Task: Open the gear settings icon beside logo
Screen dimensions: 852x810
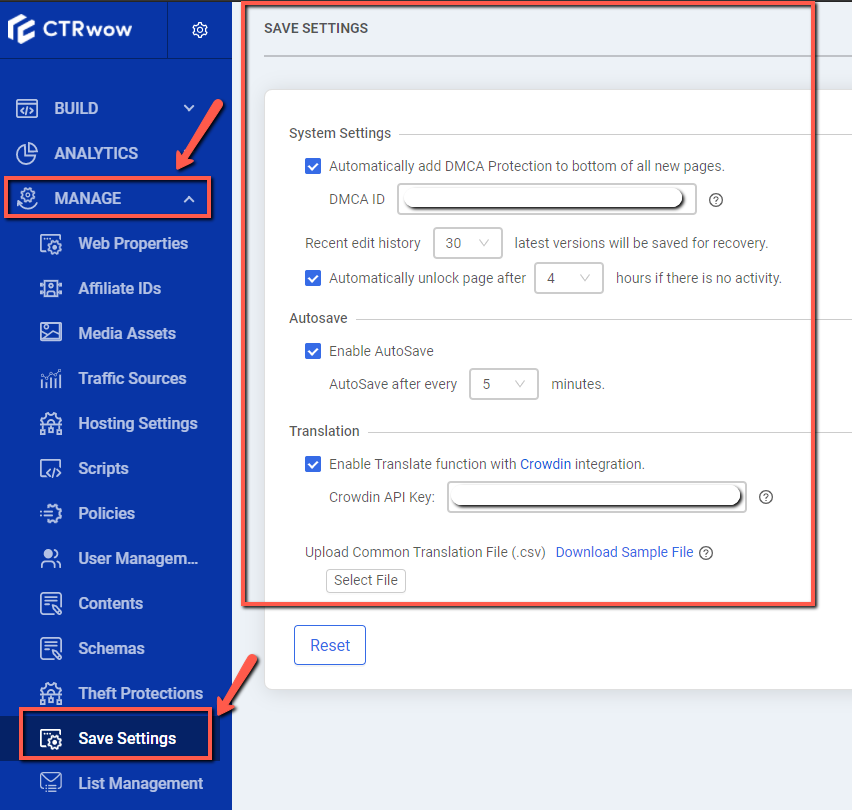Action: pyautogui.click(x=200, y=30)
